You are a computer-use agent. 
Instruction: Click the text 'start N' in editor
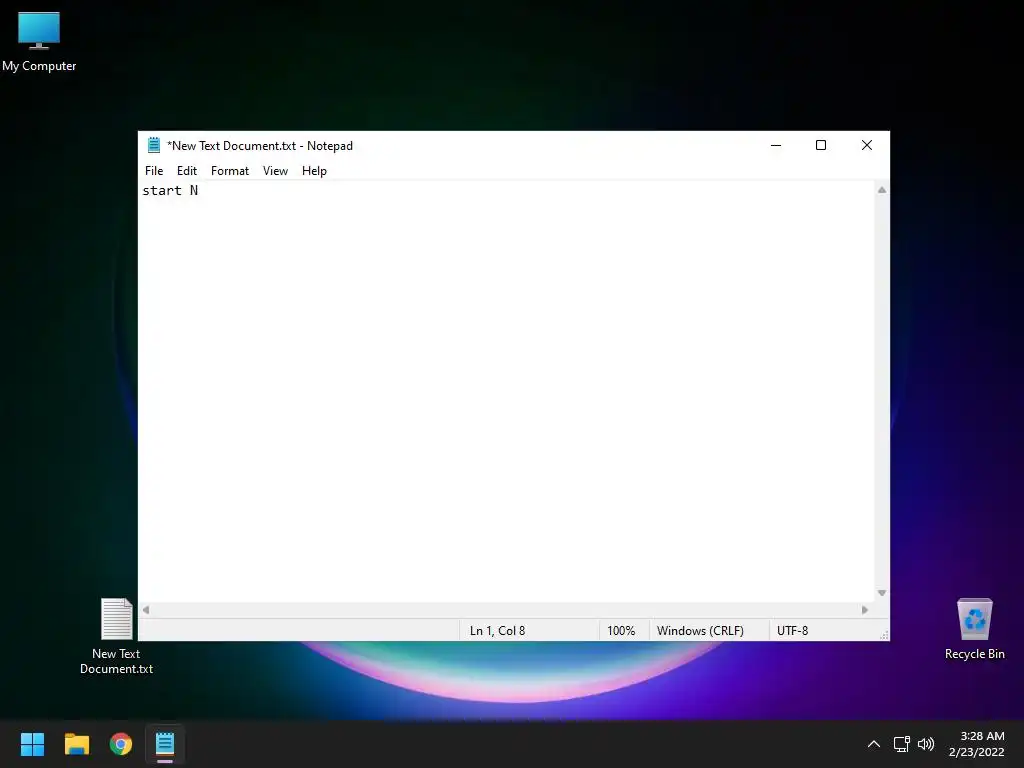[170, 191]
